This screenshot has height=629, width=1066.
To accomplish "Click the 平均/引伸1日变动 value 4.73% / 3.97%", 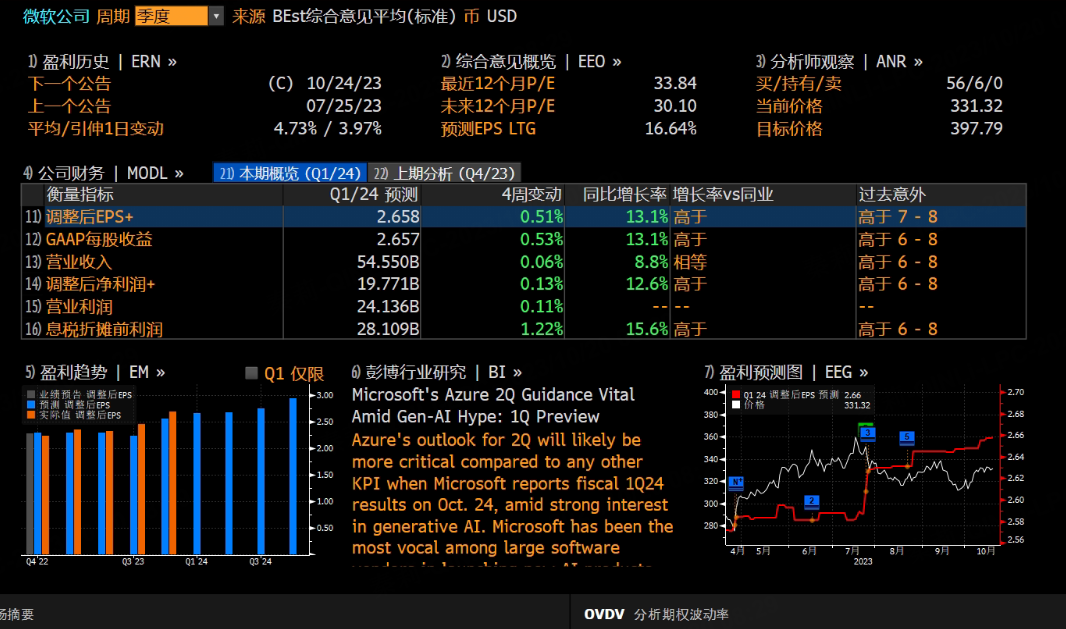I will tap(328, 129).
